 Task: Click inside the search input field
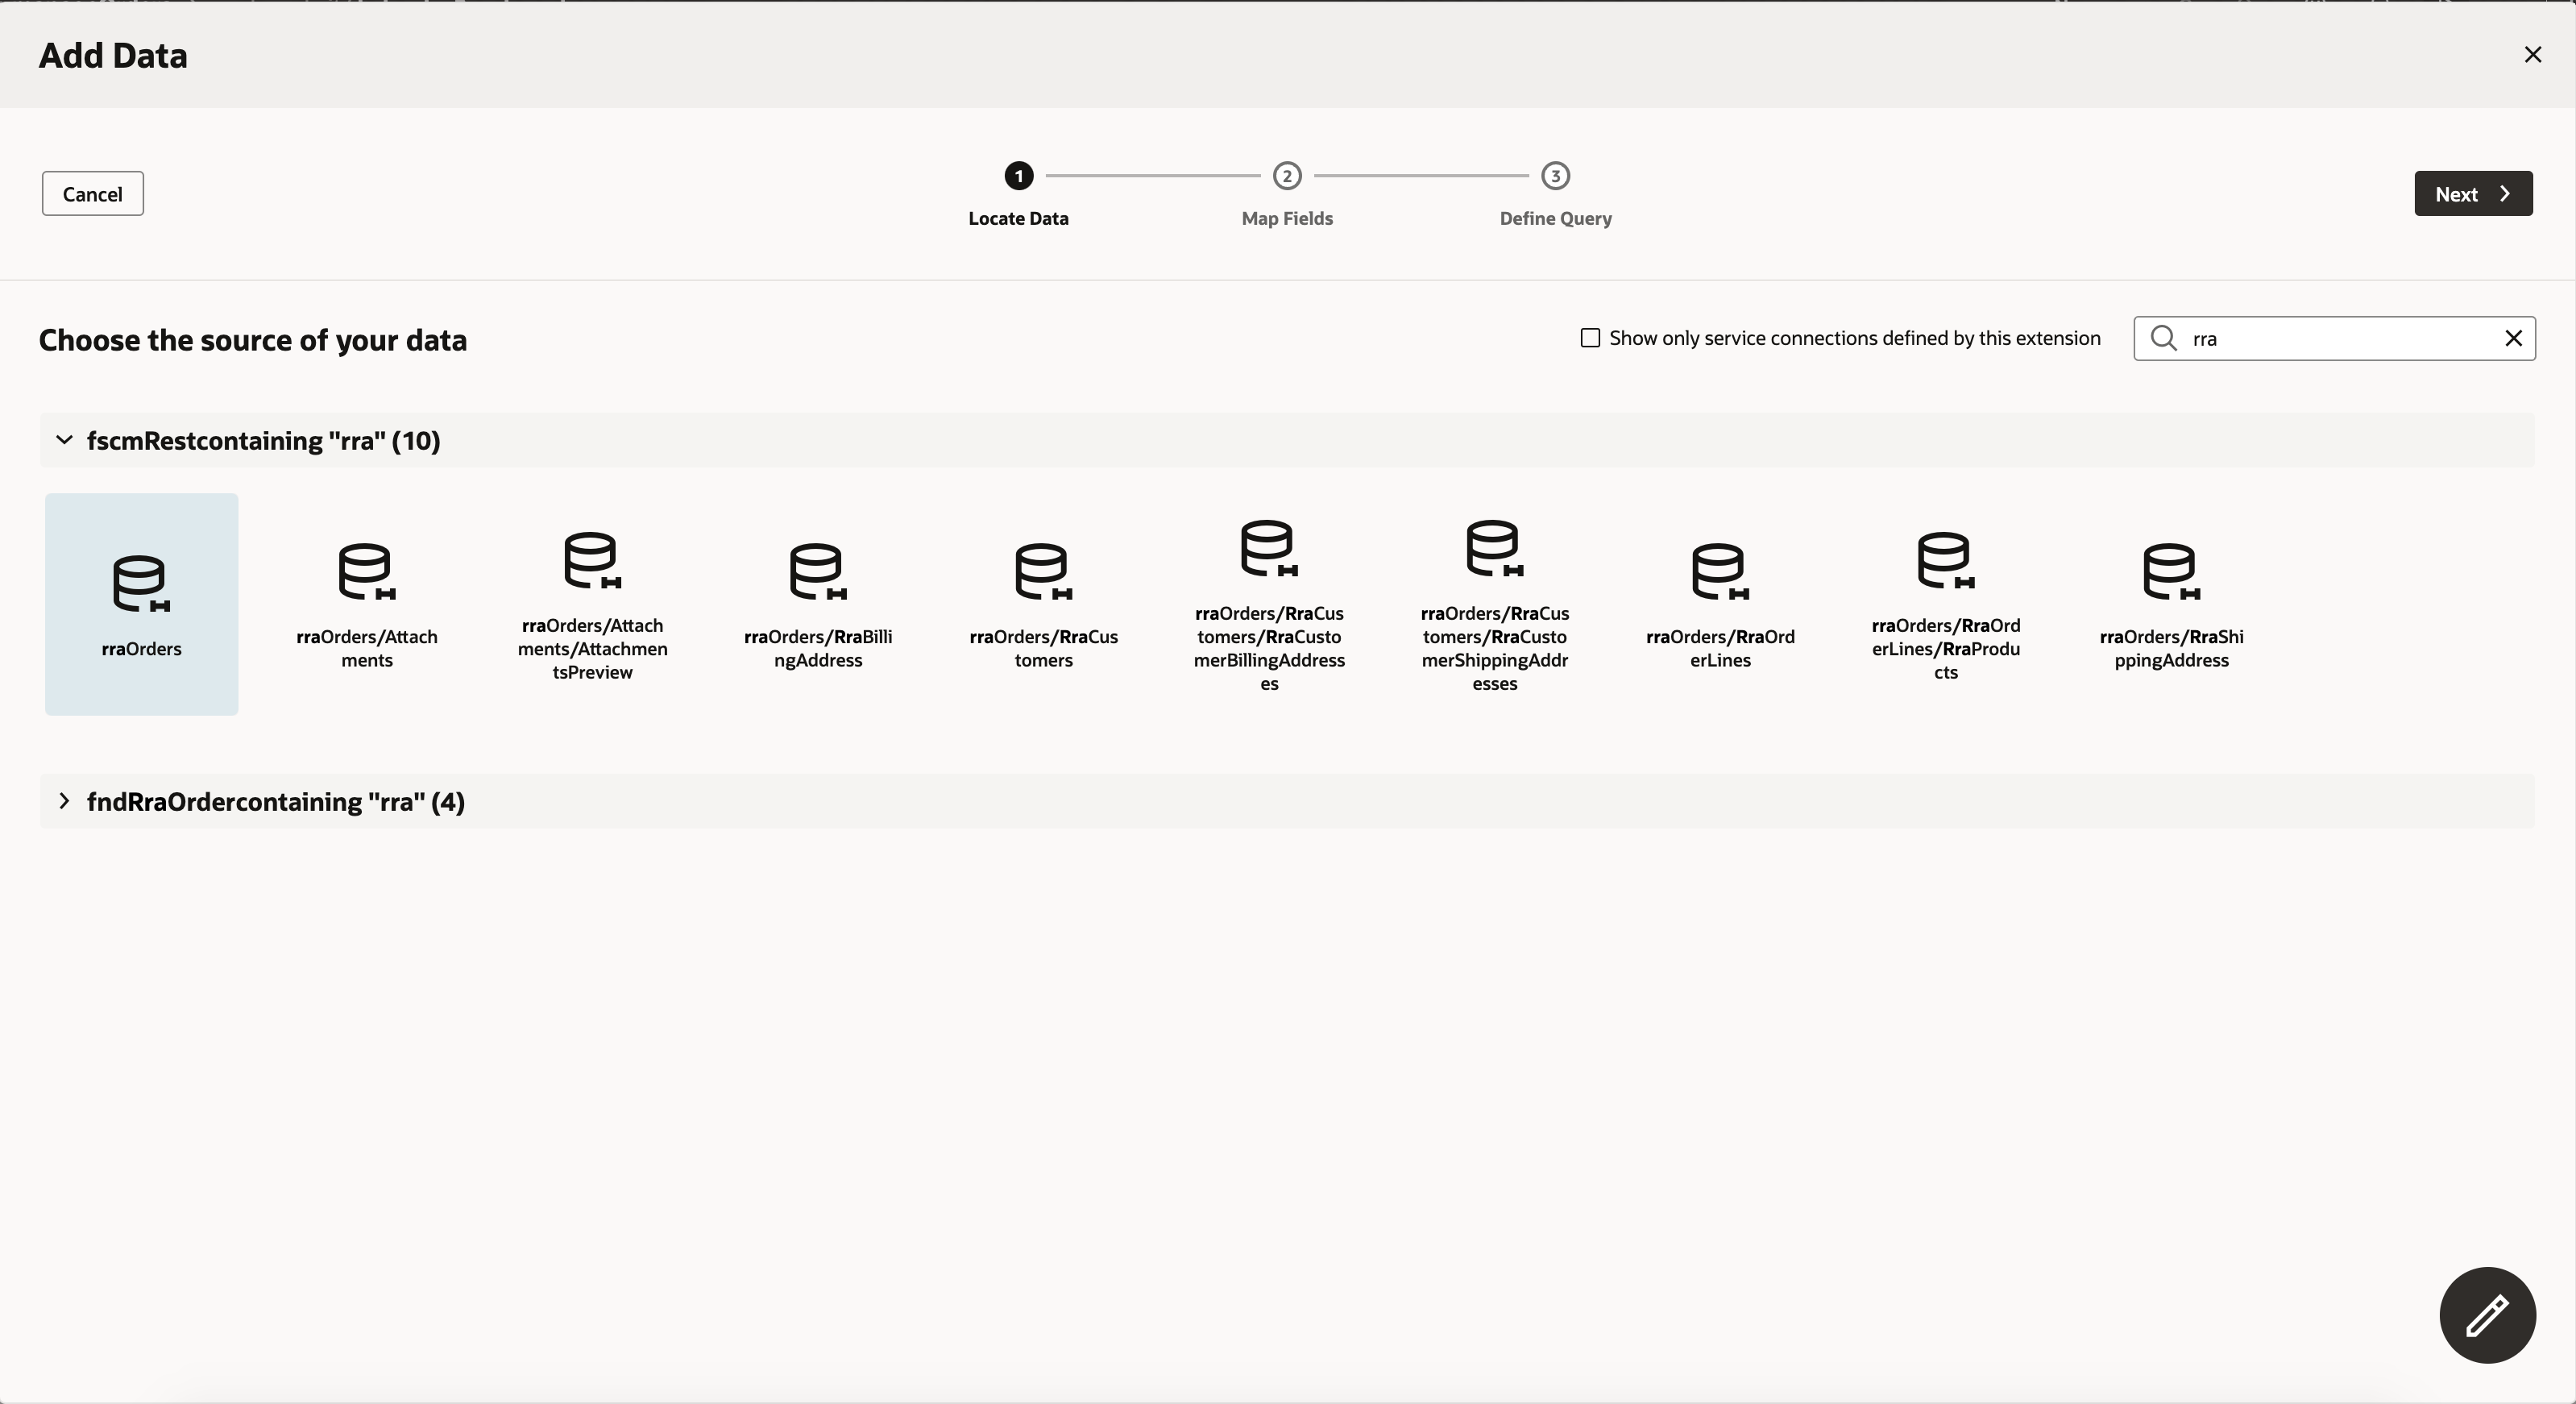(2330, 338)
